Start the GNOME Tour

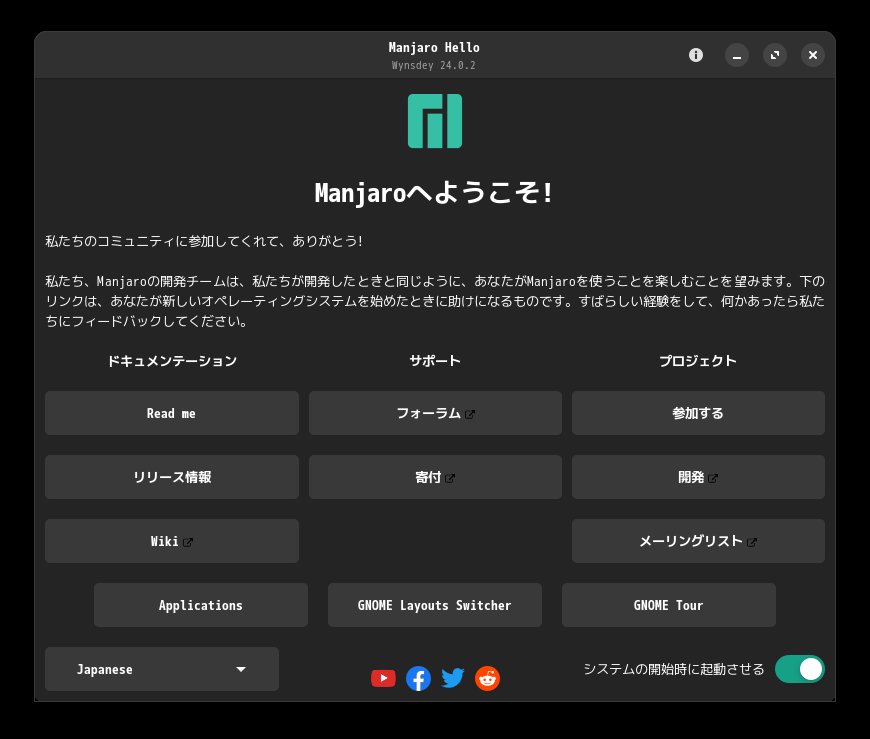(669, 605)
